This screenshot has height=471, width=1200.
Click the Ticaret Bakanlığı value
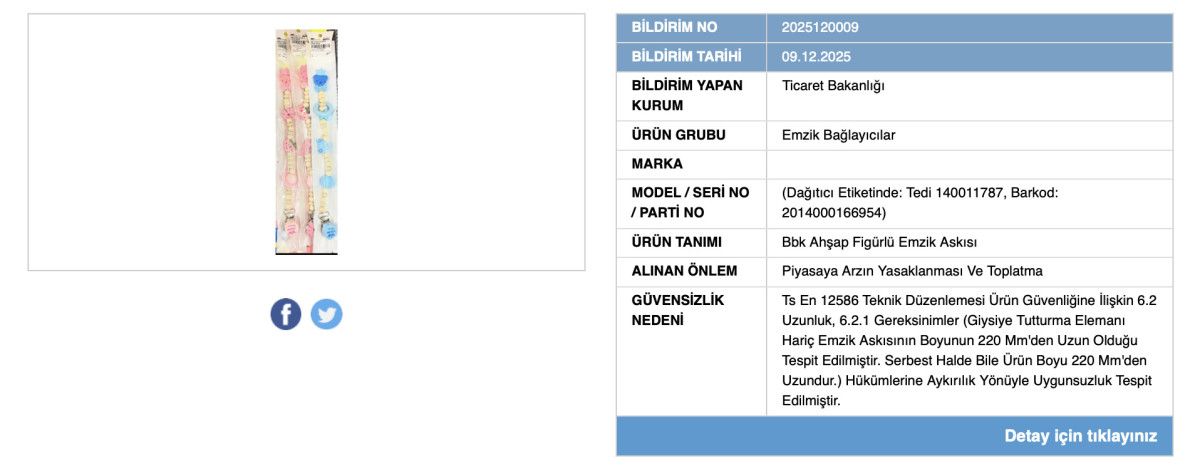pos(833,85)
